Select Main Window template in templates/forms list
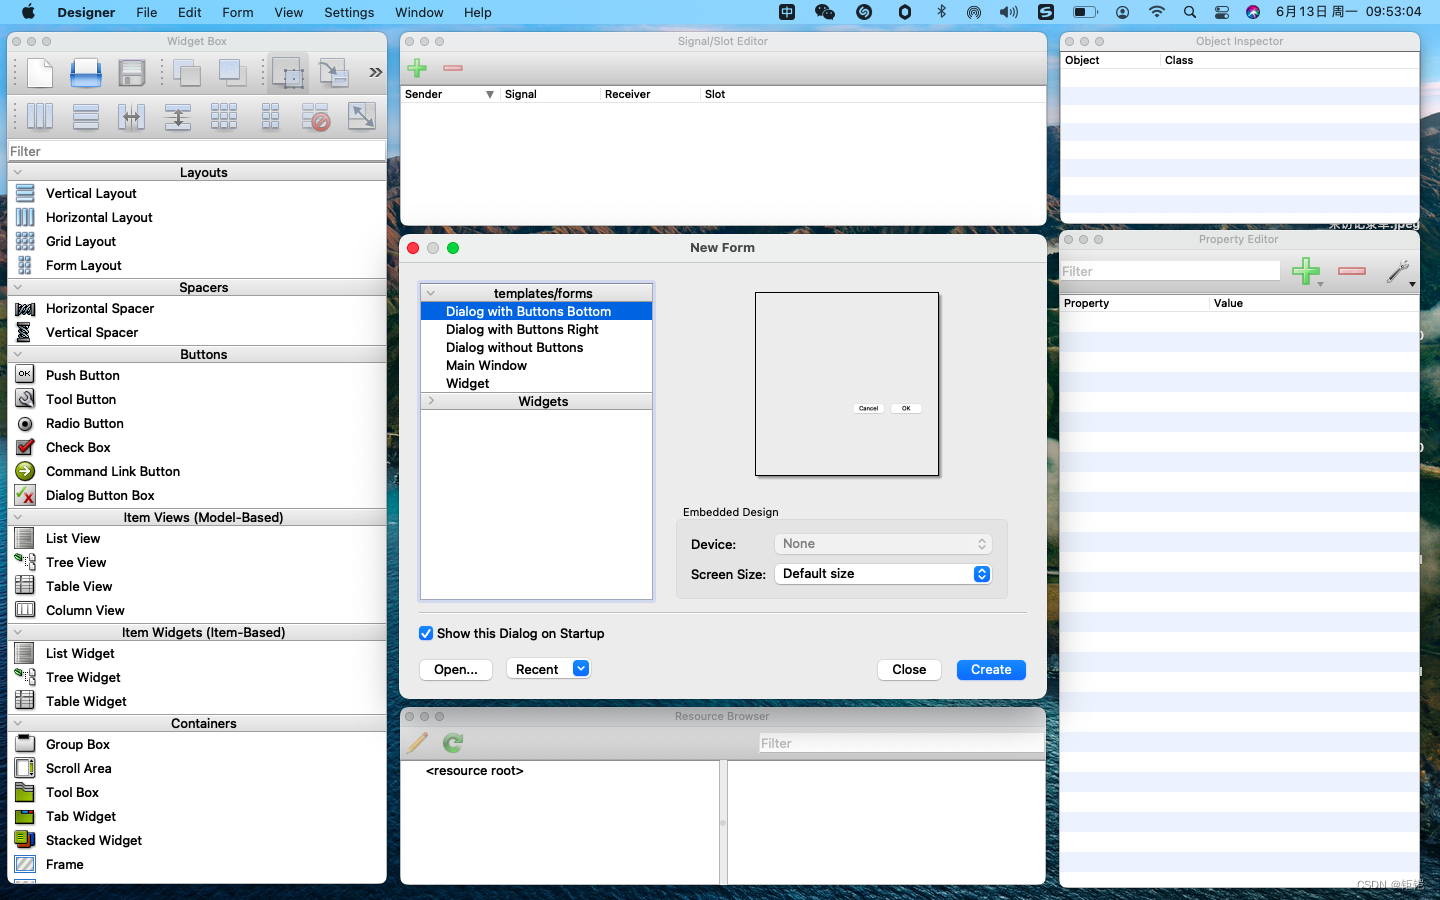 [x=487, y=365]
